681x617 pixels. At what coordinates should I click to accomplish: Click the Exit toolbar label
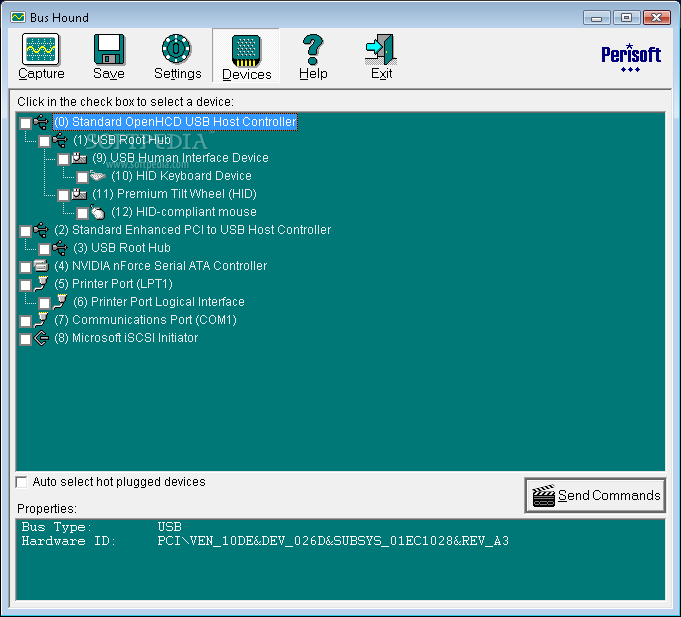point(381,73)
